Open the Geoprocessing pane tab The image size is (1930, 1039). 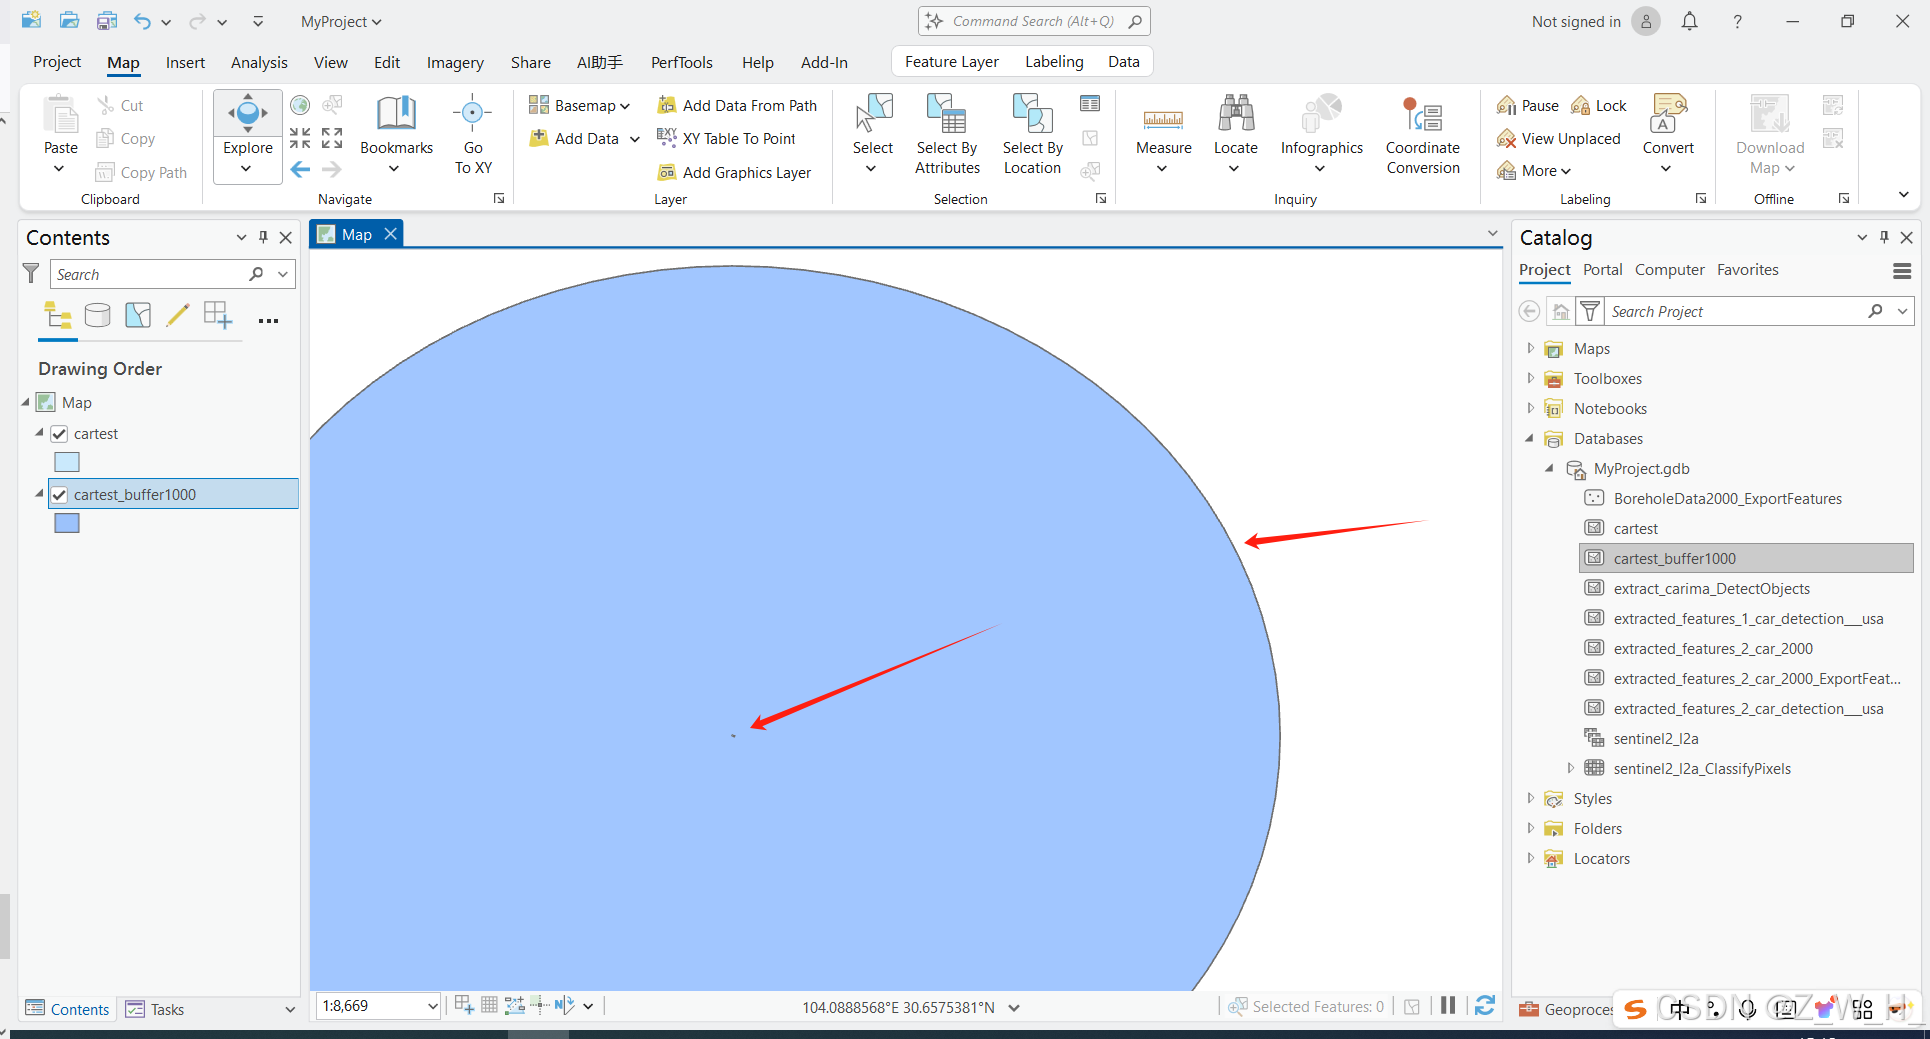[1567, 1009]
